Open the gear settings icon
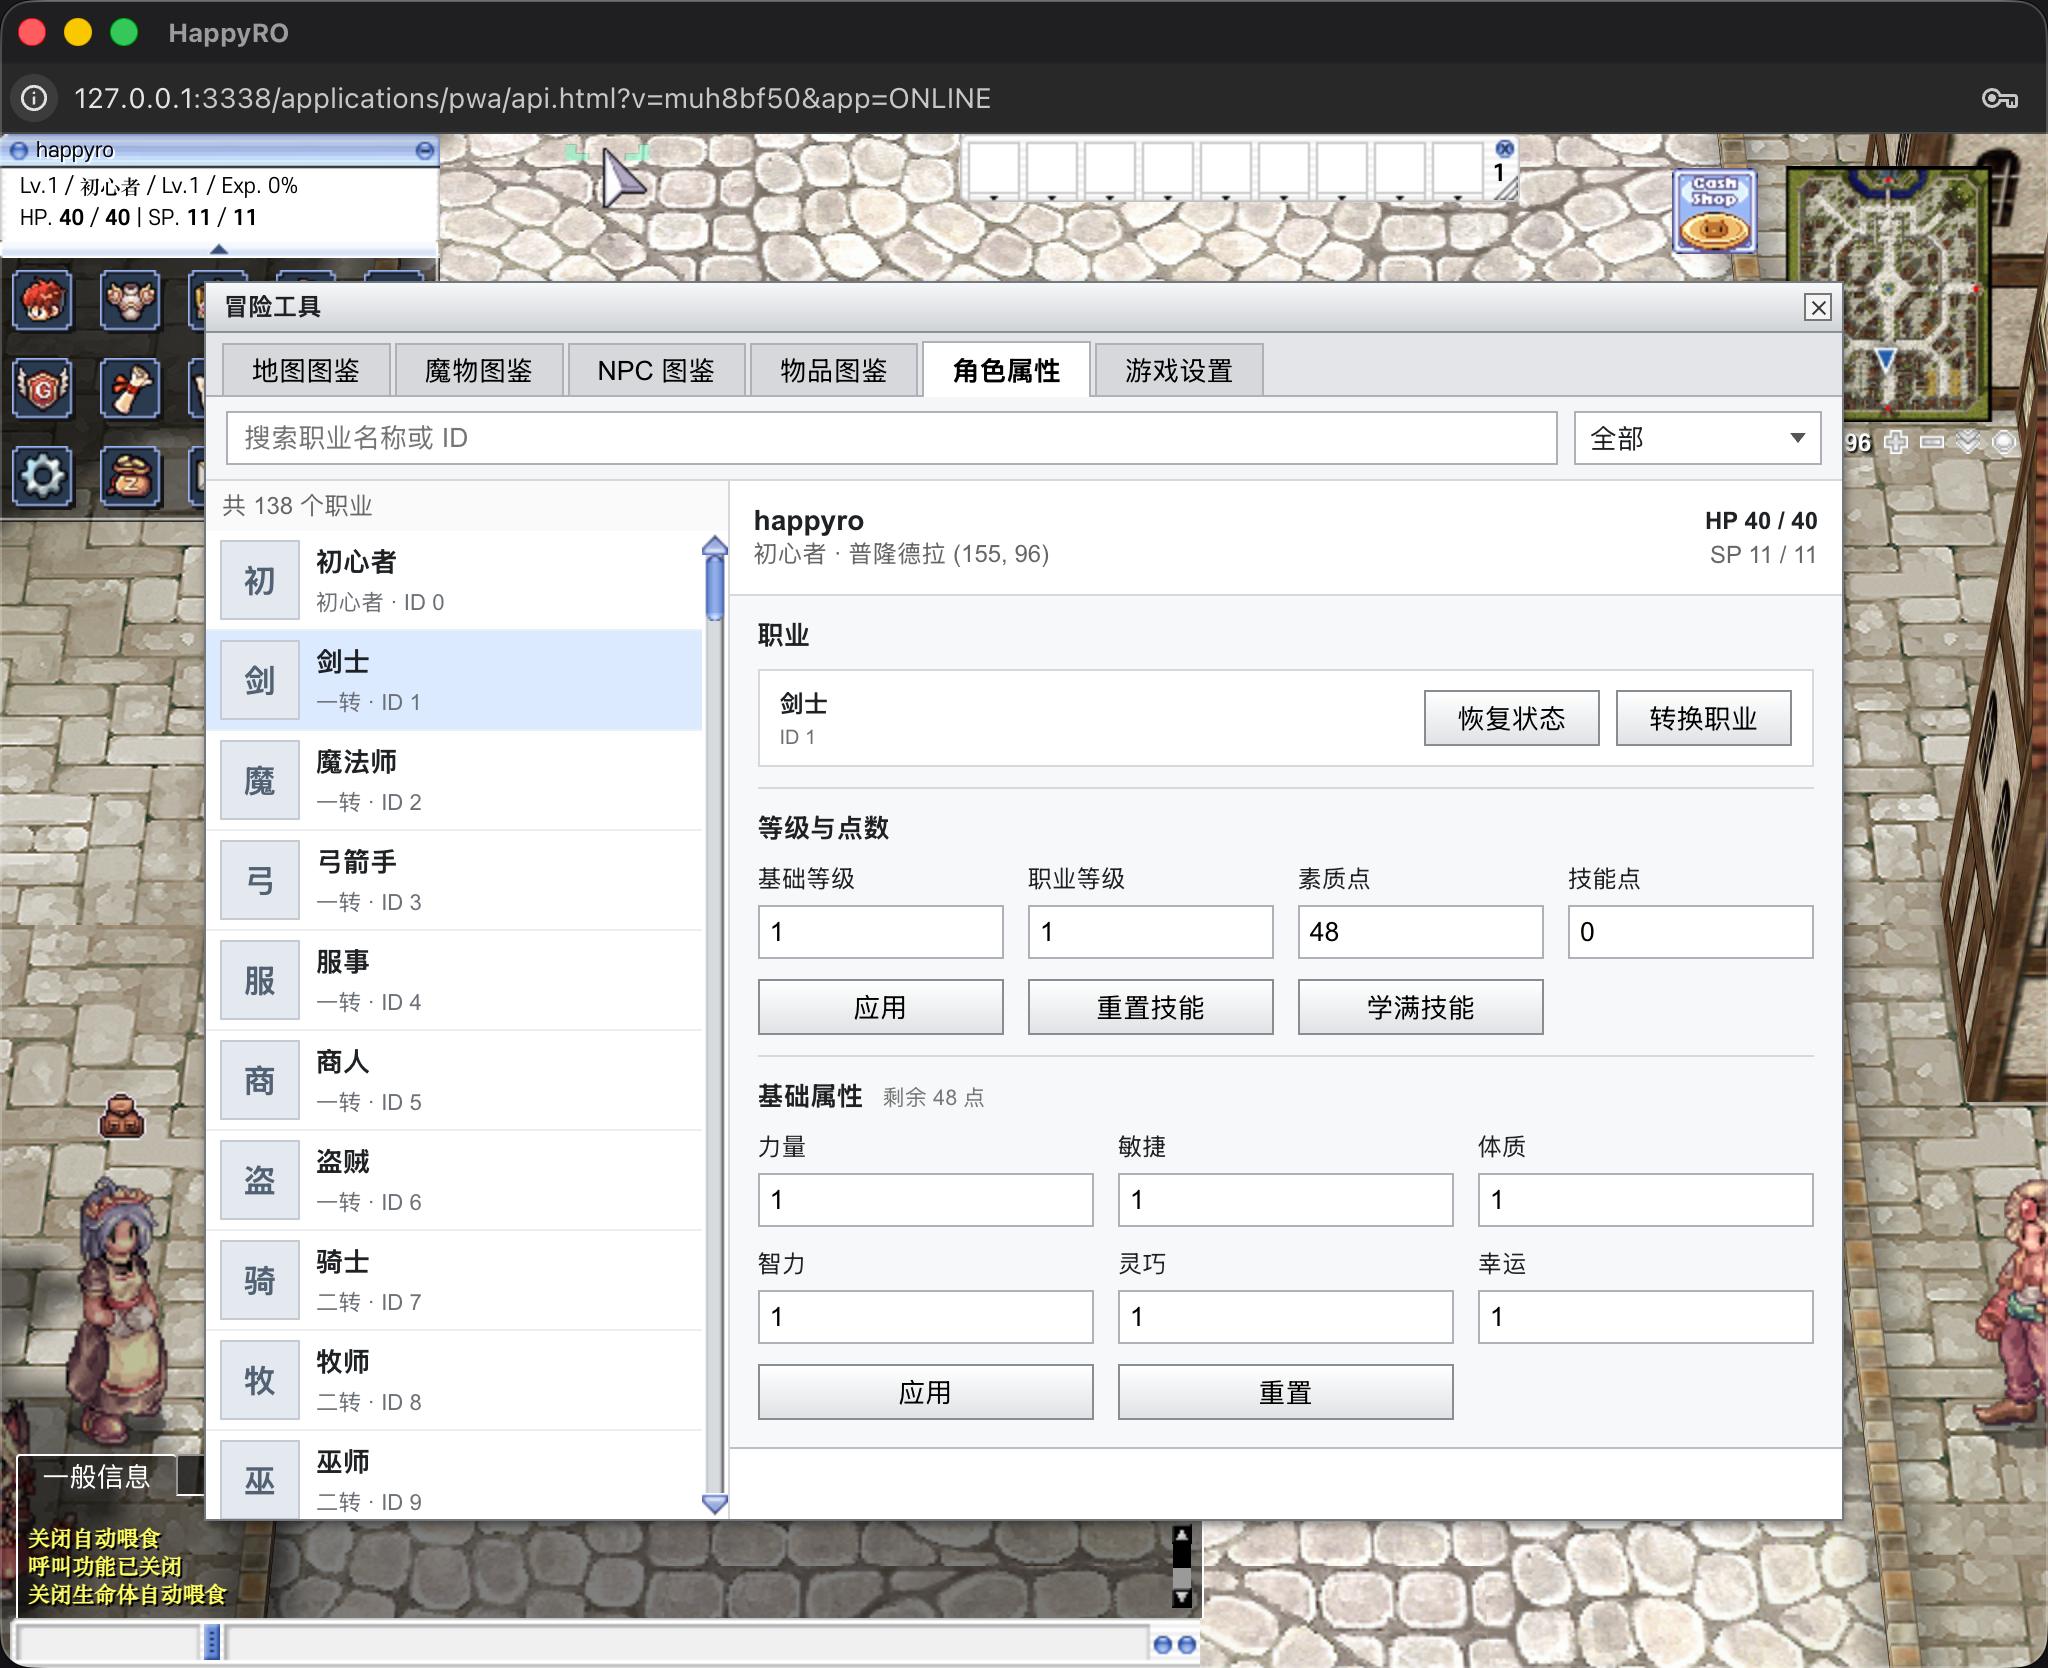 [42, 476]
